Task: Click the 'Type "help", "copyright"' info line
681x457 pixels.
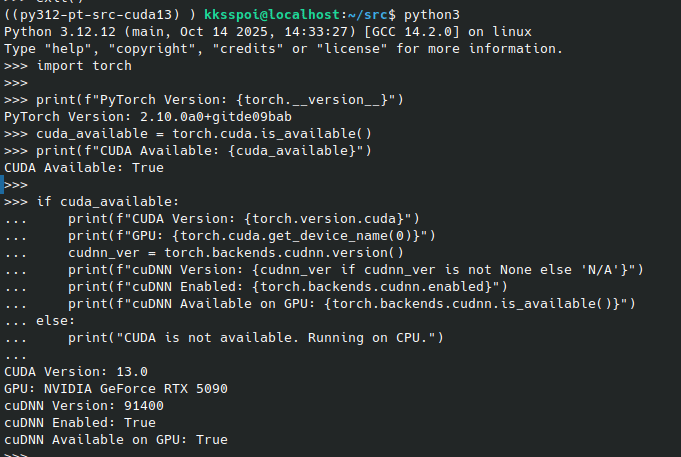Action: click(x=284, y=49)
